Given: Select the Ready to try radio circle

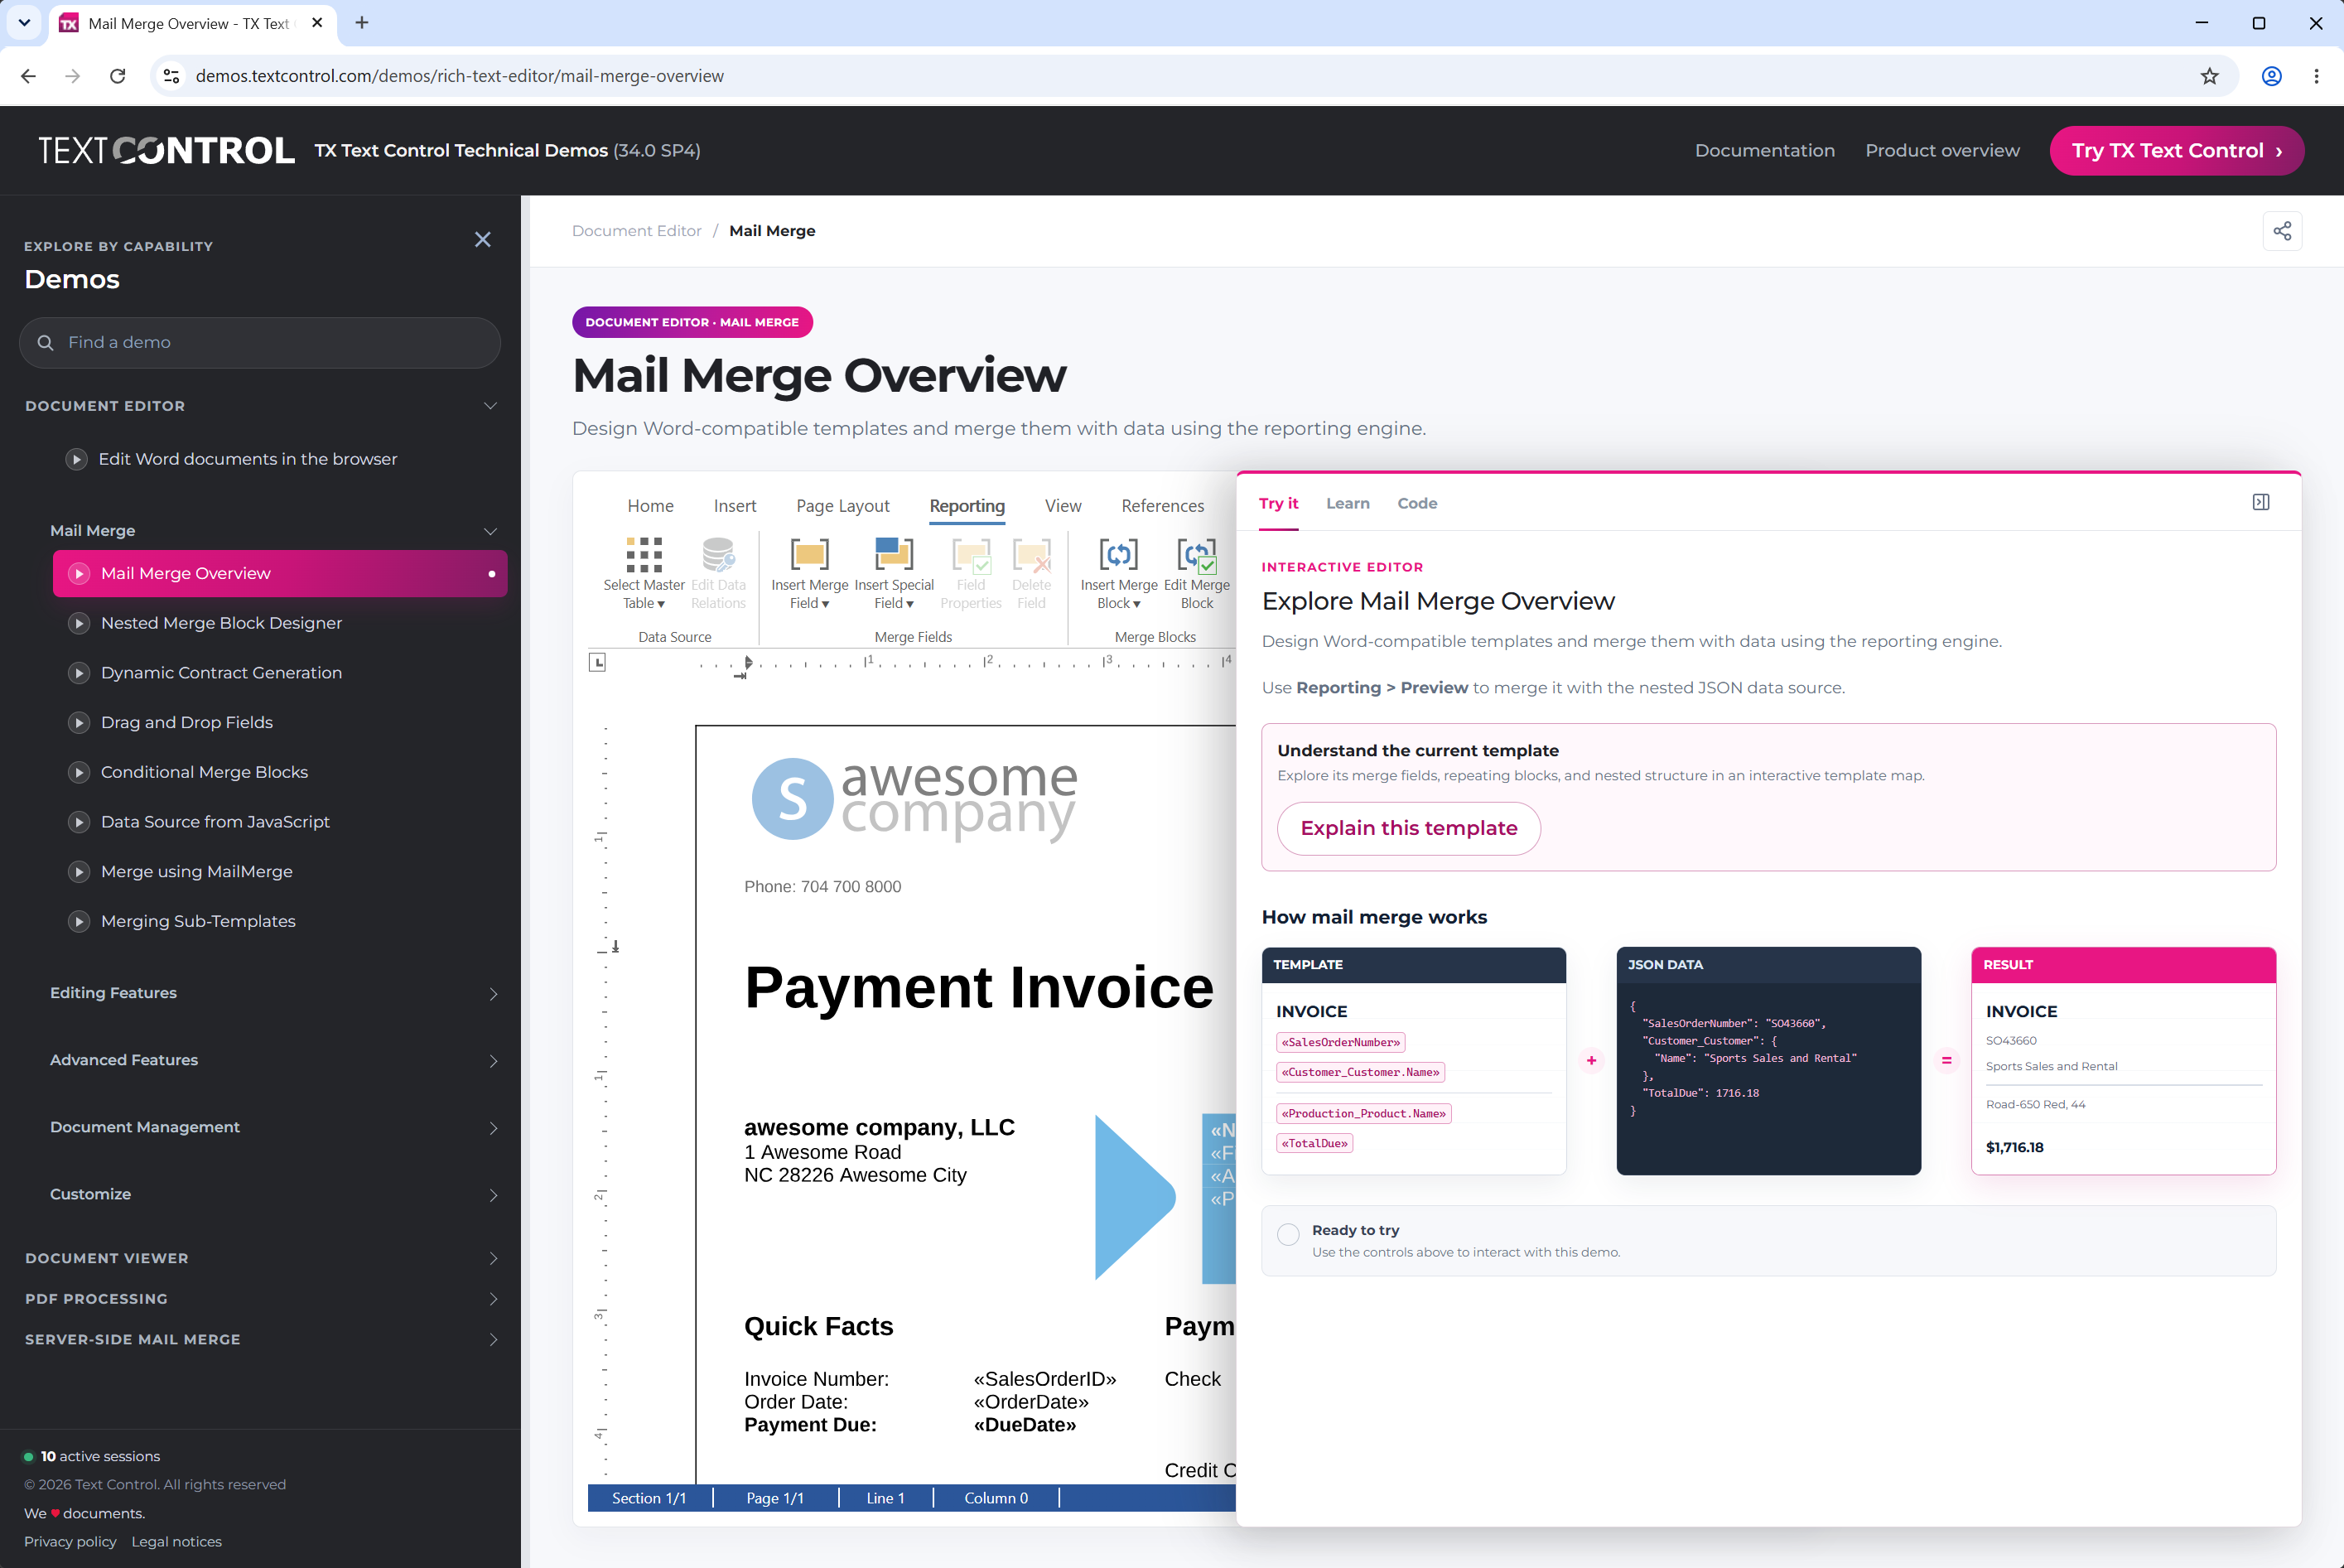Looking at the screenshot, I should (x=1288, y=1234).
